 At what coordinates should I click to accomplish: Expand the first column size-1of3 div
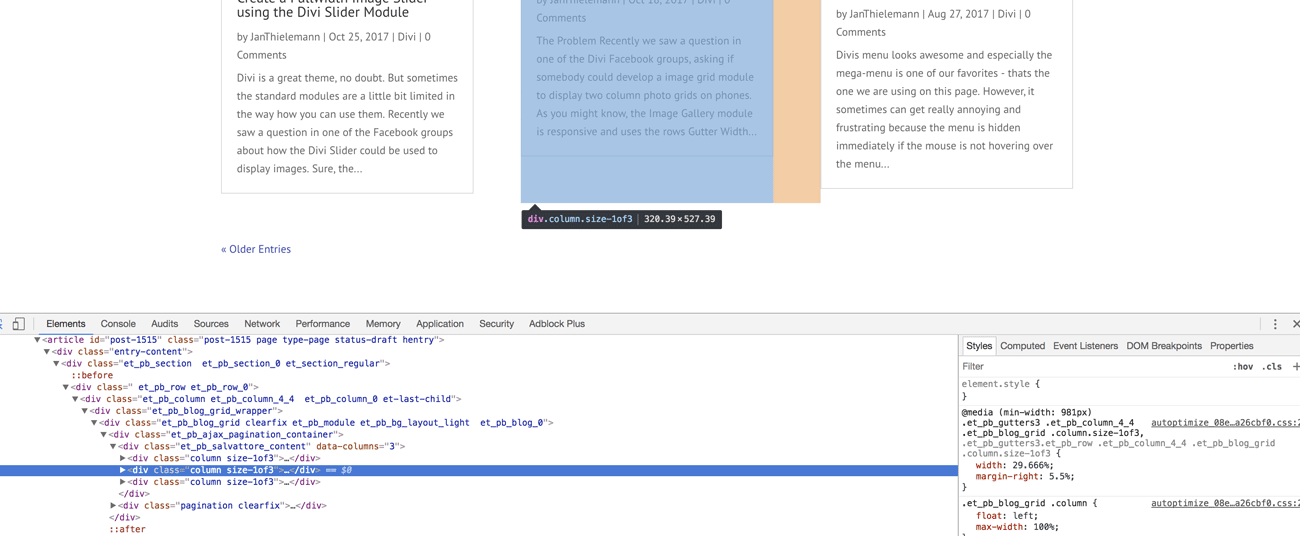[x=123, y=458]
